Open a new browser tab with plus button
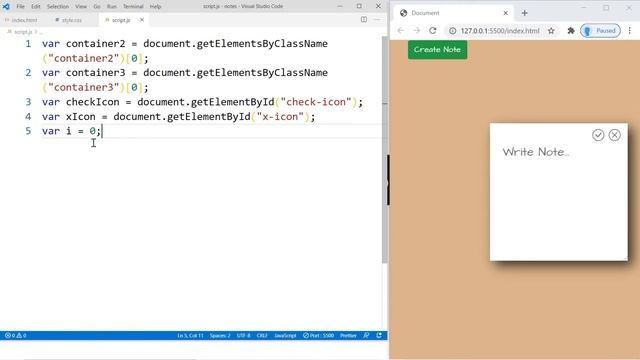This screenshot has height=360, width=640. tap(524, 13)
